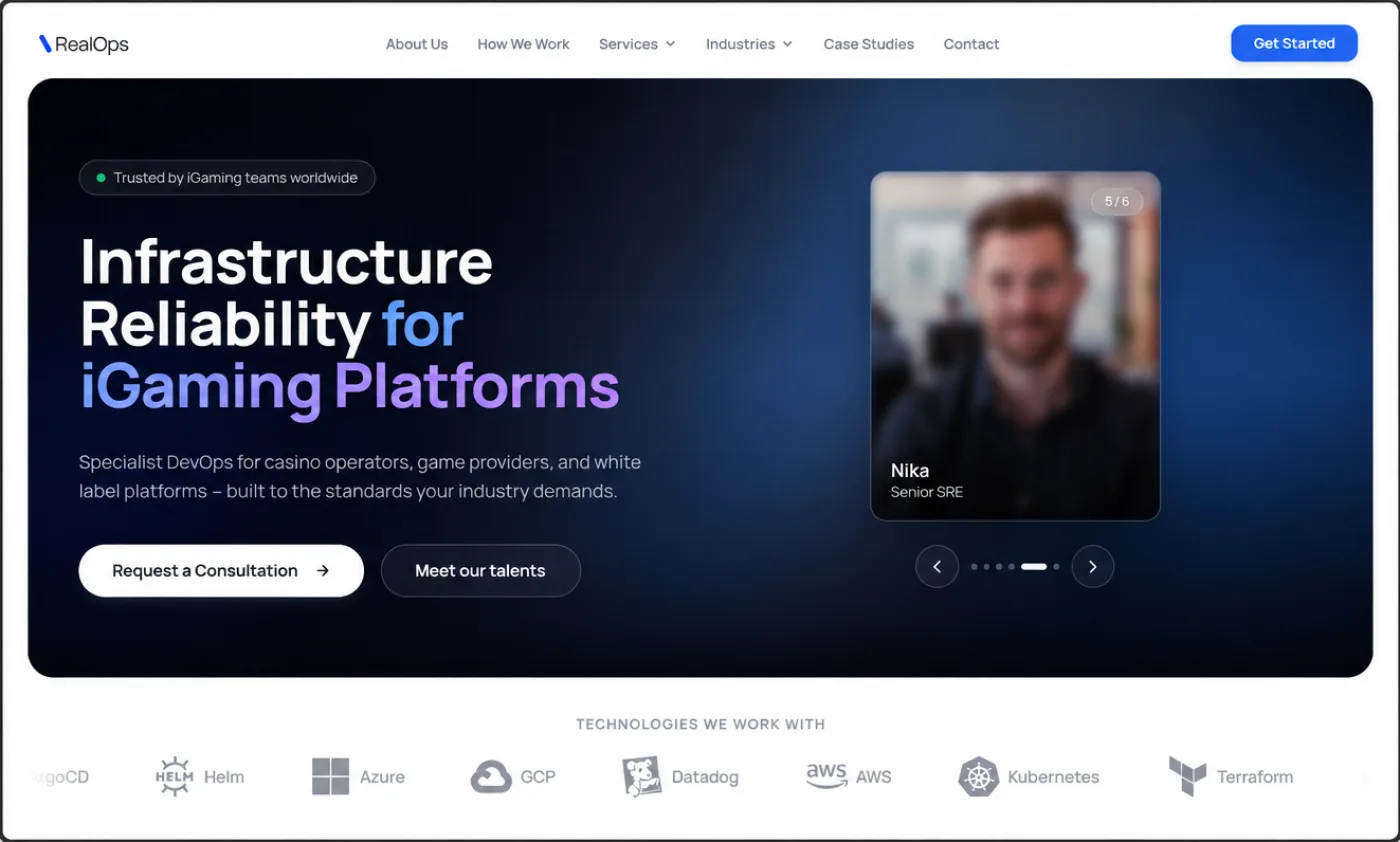Jump to the sixth, last carousel dot
This screenshot has width=1400, height=842.
1056,567
